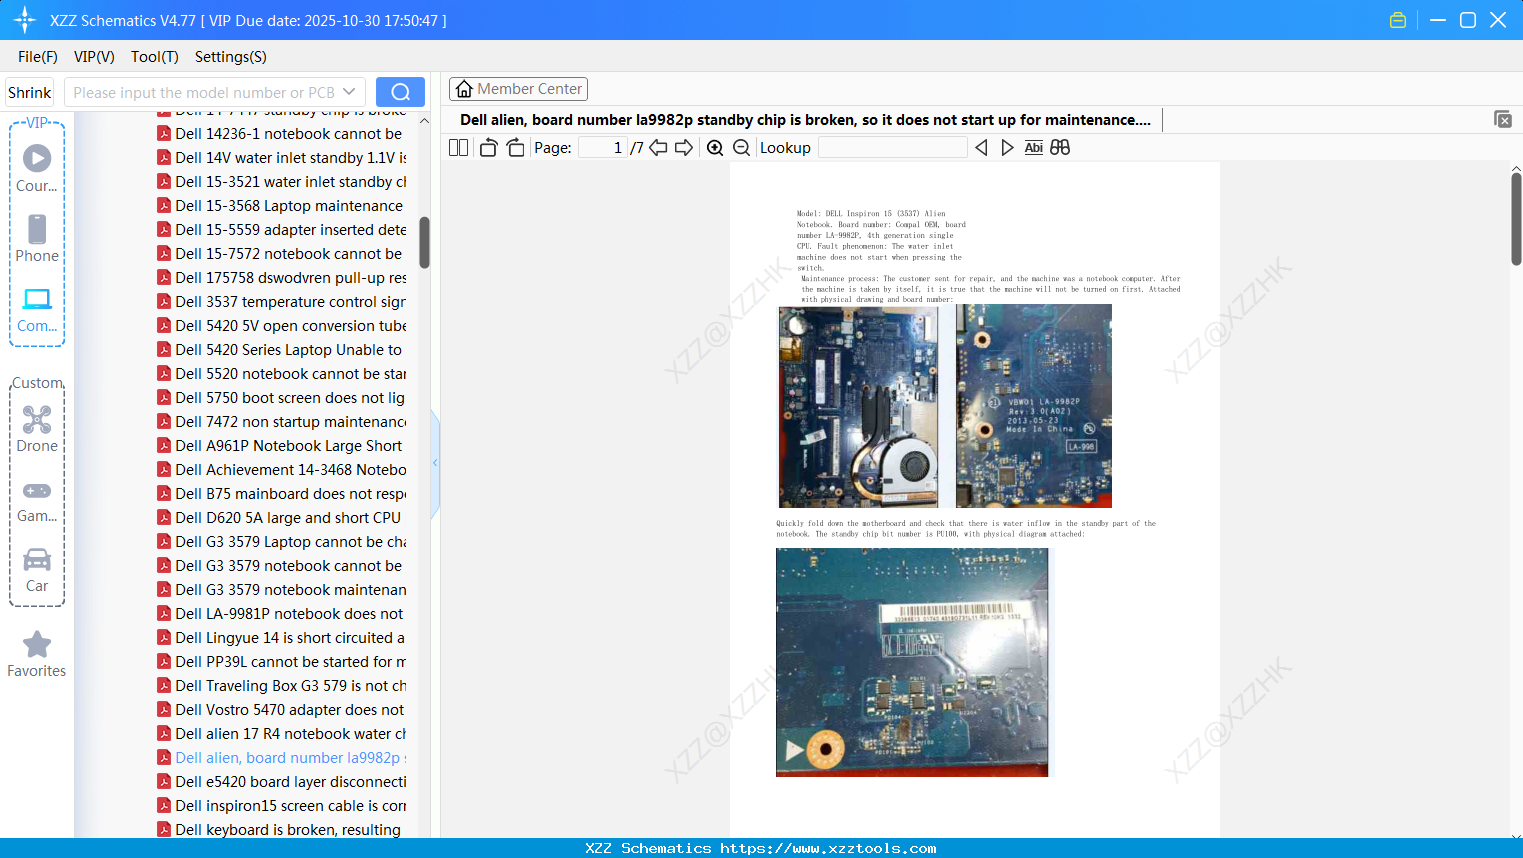Viewport: 1523px width, 858px height.
Task: Close the open document tab
Action: coord(1503,119)
